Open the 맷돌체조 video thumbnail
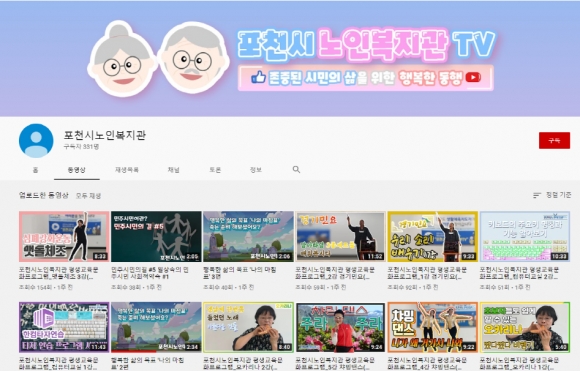580x371 pixels. click(64, 237)
